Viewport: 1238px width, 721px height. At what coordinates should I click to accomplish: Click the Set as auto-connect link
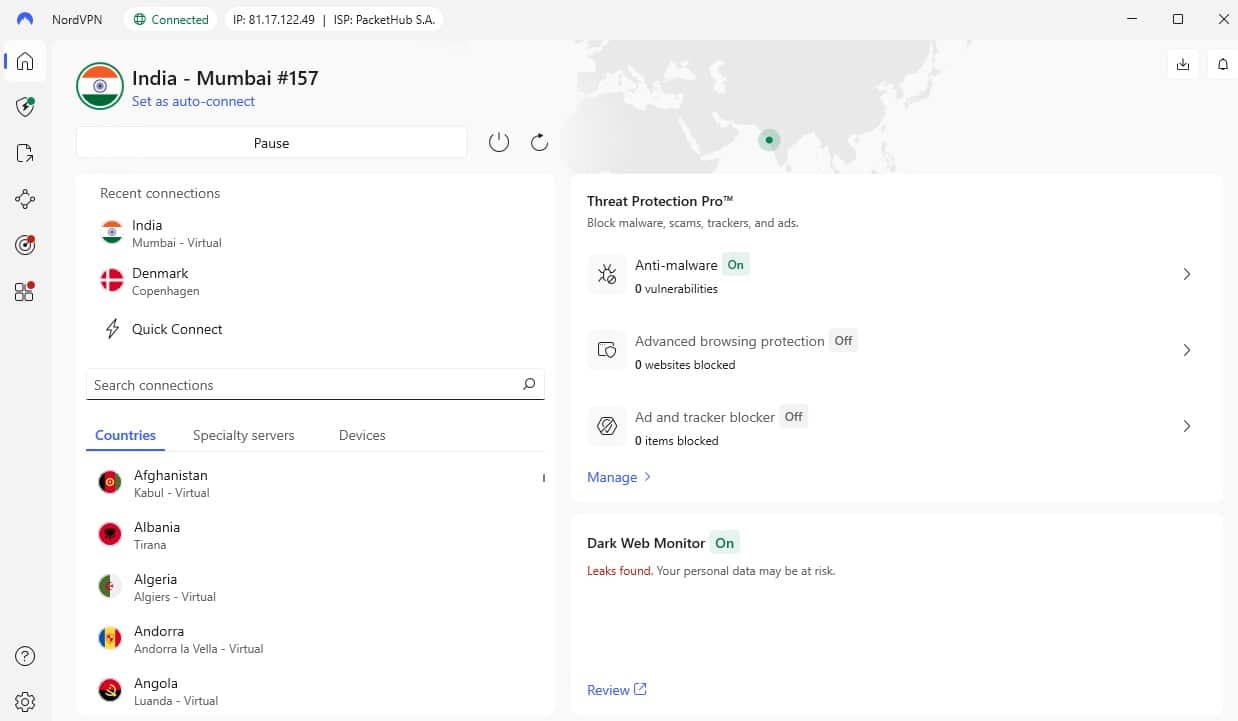193,101
